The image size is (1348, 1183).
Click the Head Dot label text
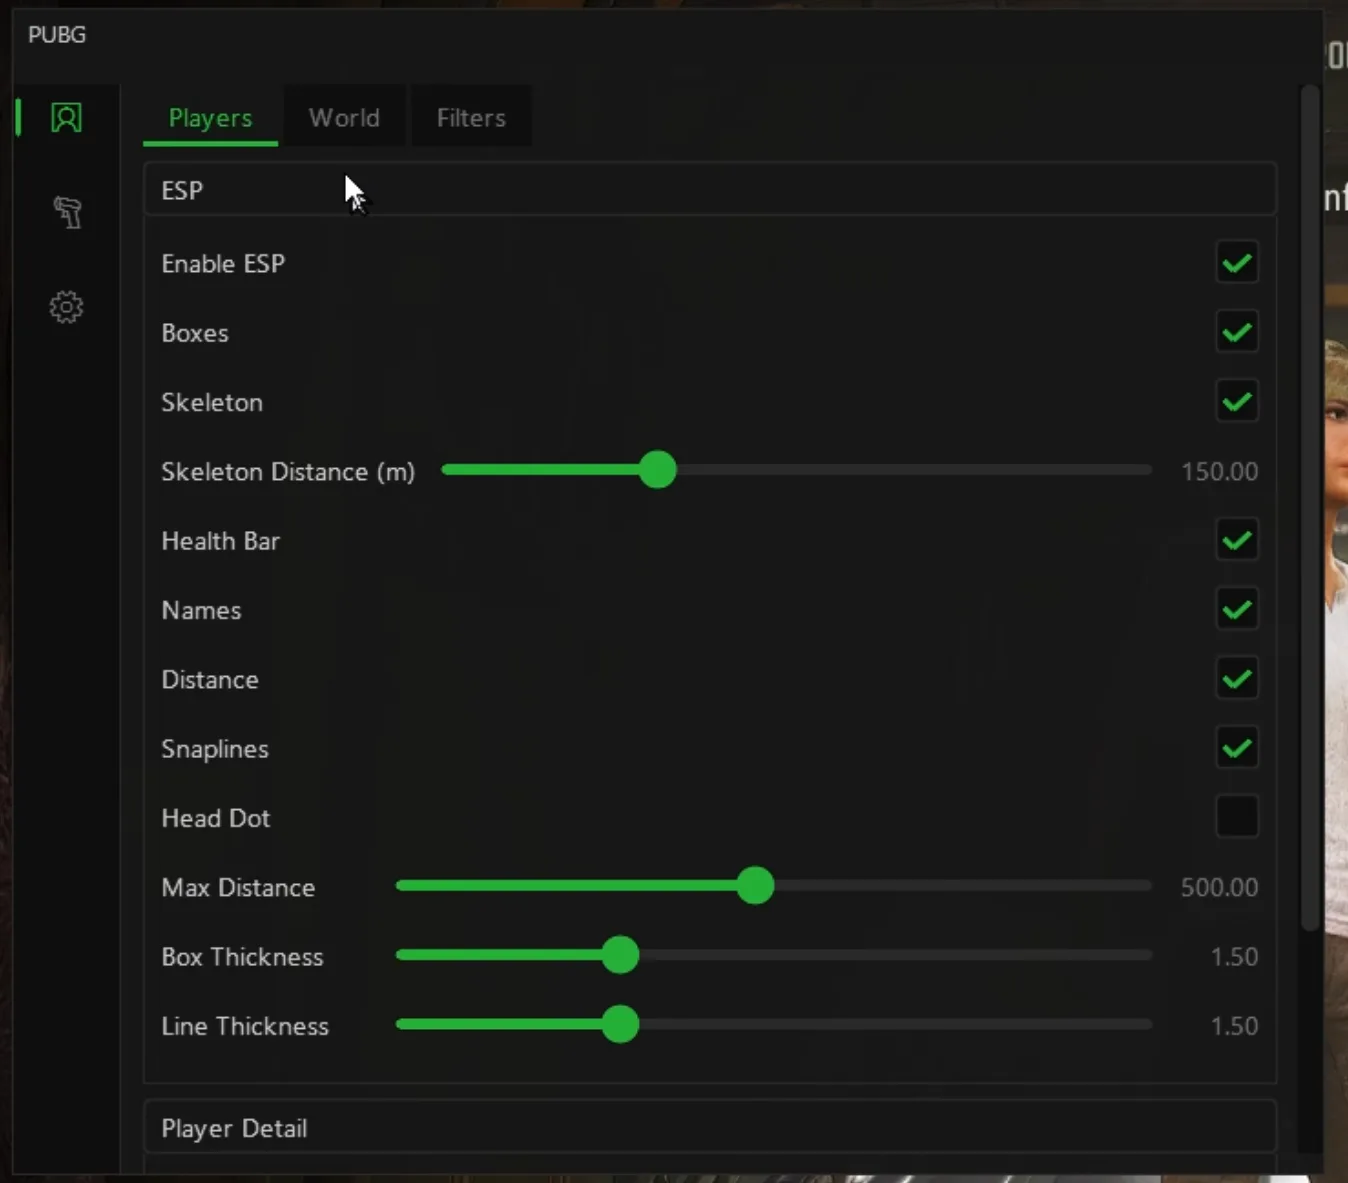(216, 818)
